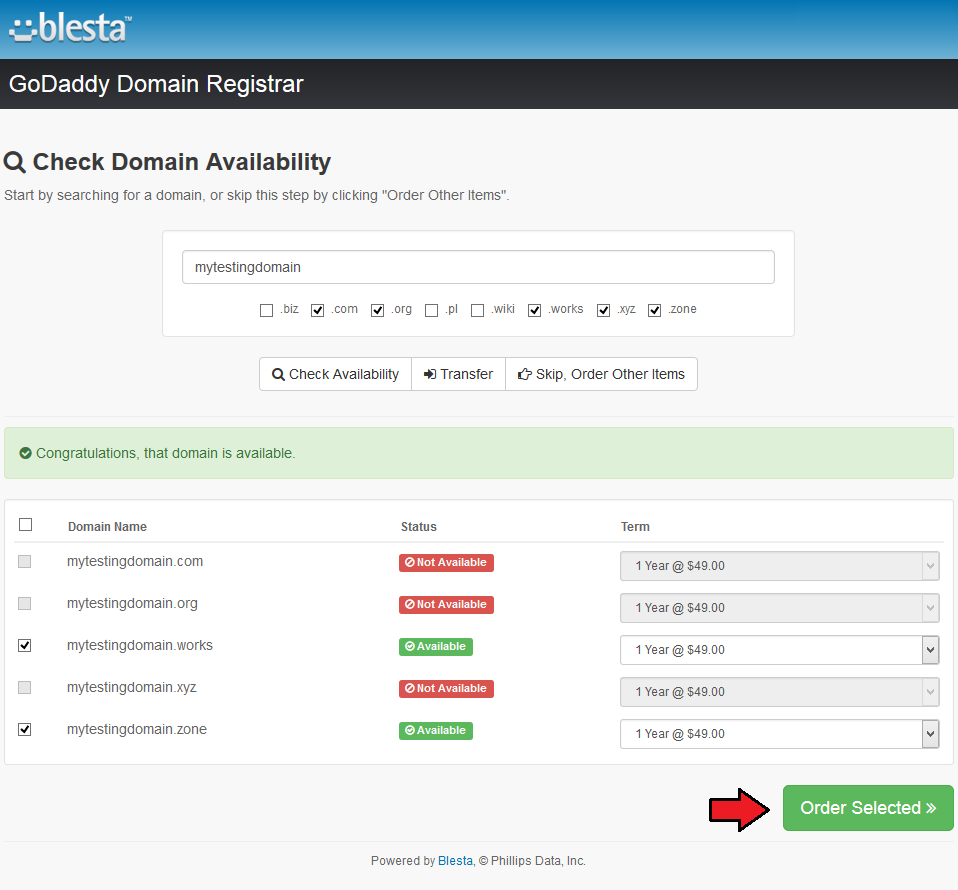Enable the .pl TLD checkbox
The width and height of the screenshot is (958, 890).
431,310
